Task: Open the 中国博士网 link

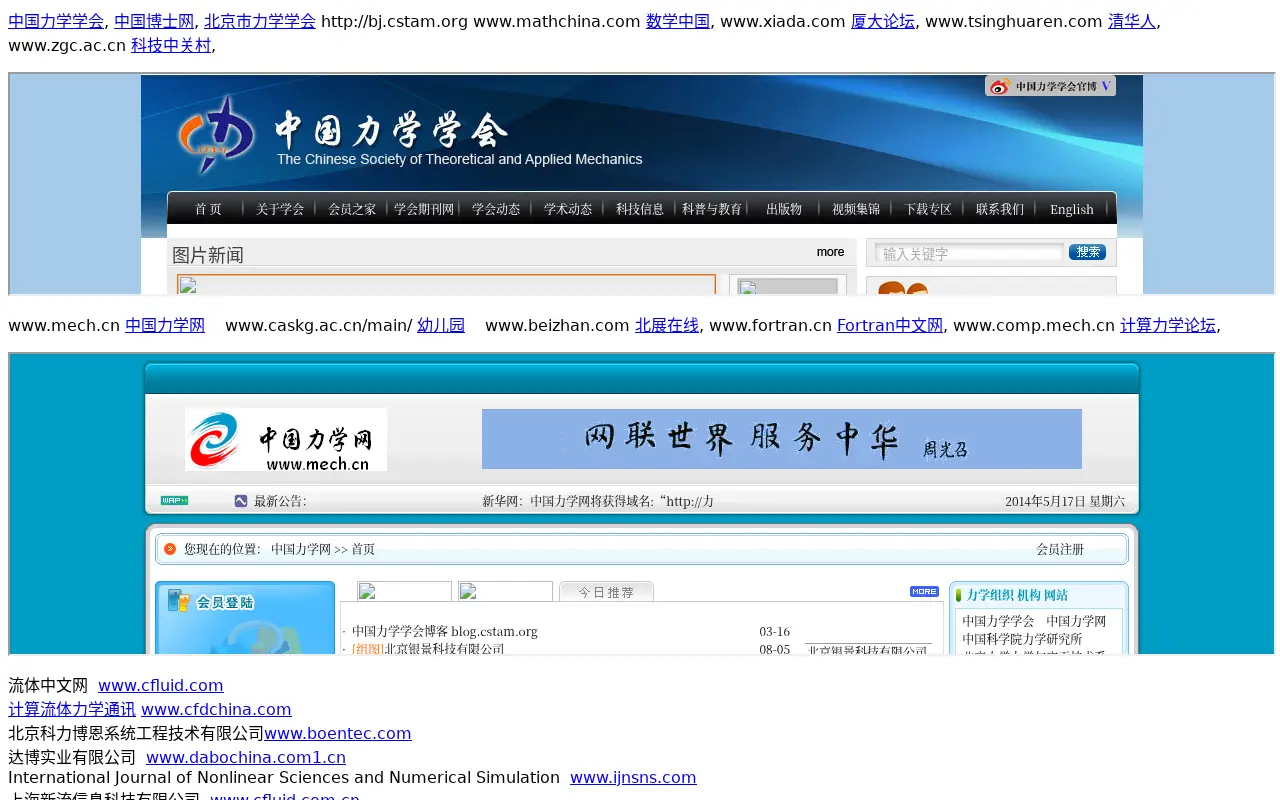Action: click(x=155, y=21)
